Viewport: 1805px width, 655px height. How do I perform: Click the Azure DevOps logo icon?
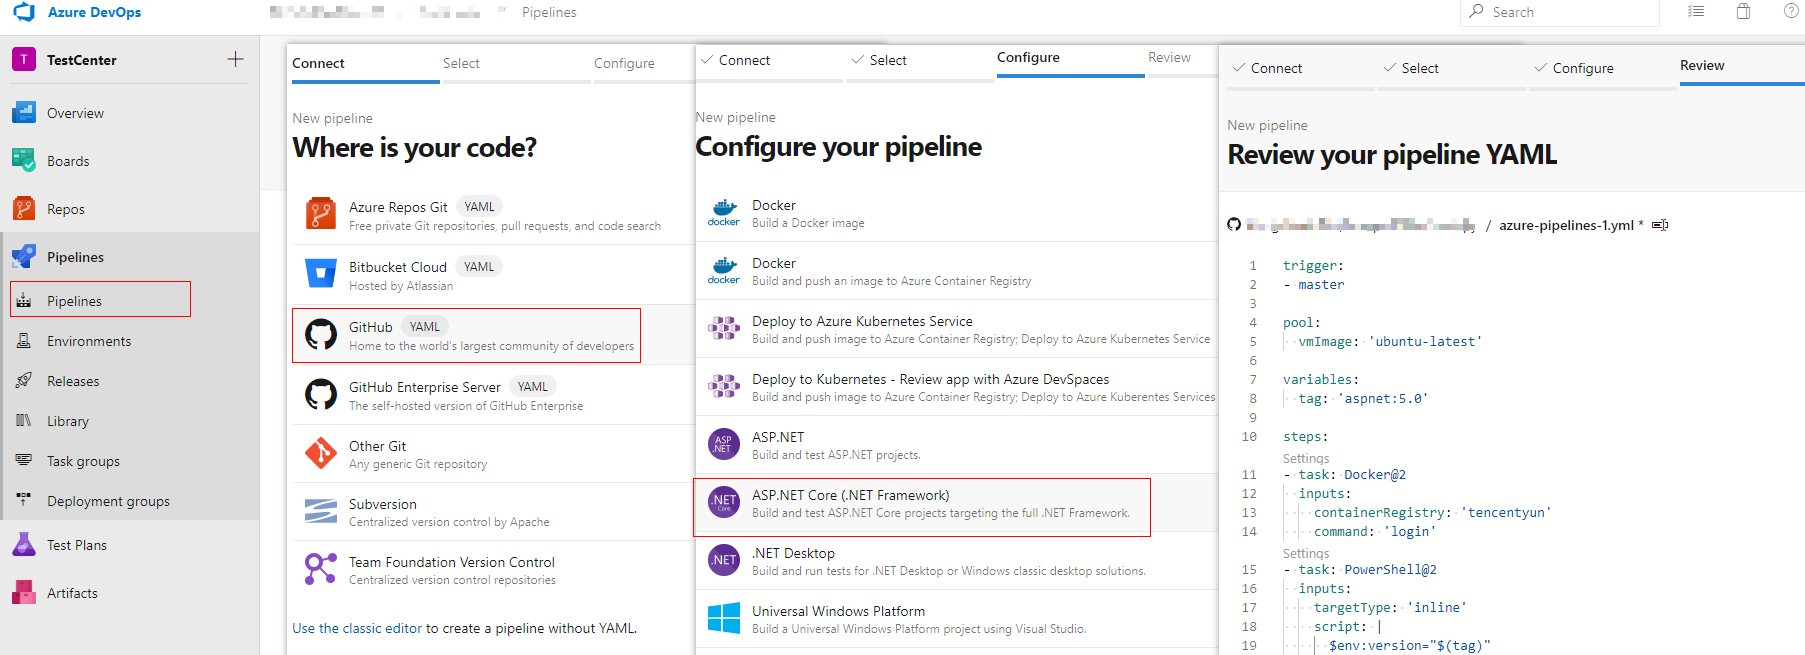click(x=24, y=12)
